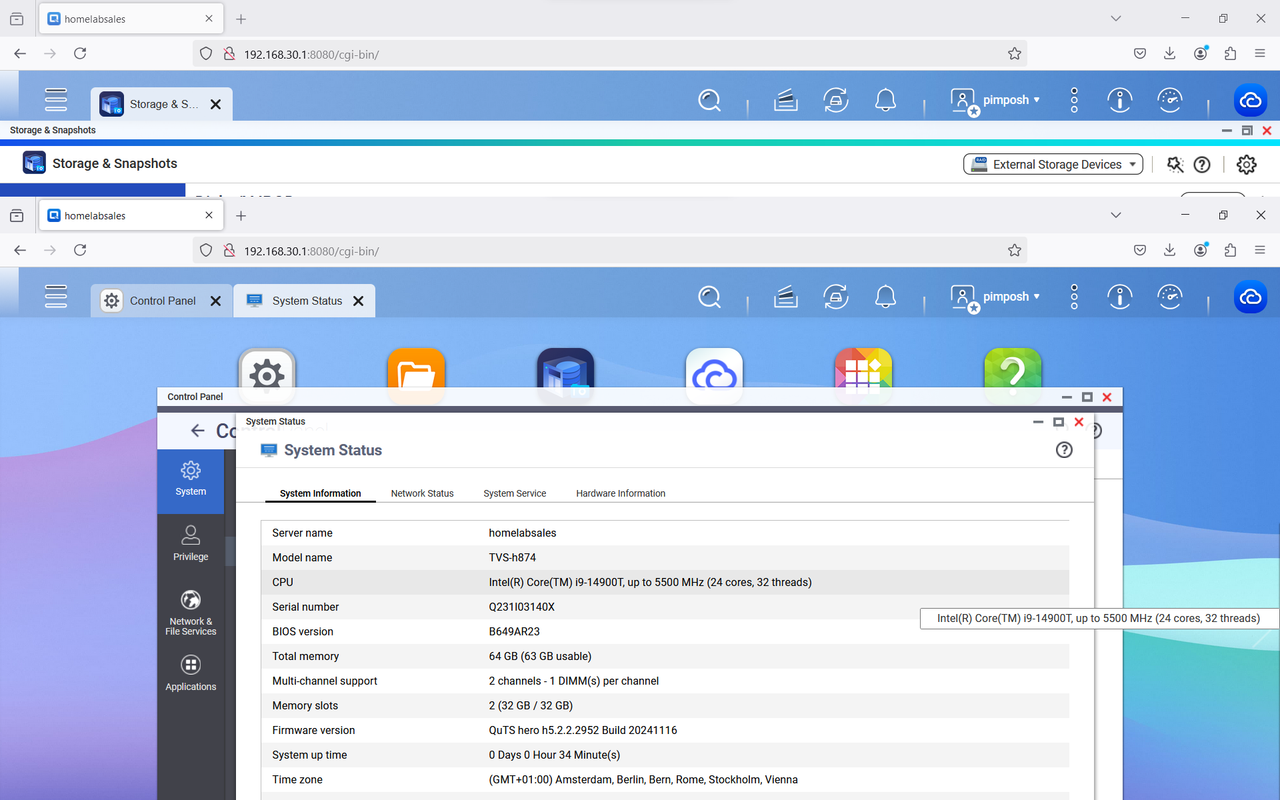Open dashboard gauge in lower QTS toolbar

click(1169, 297)
